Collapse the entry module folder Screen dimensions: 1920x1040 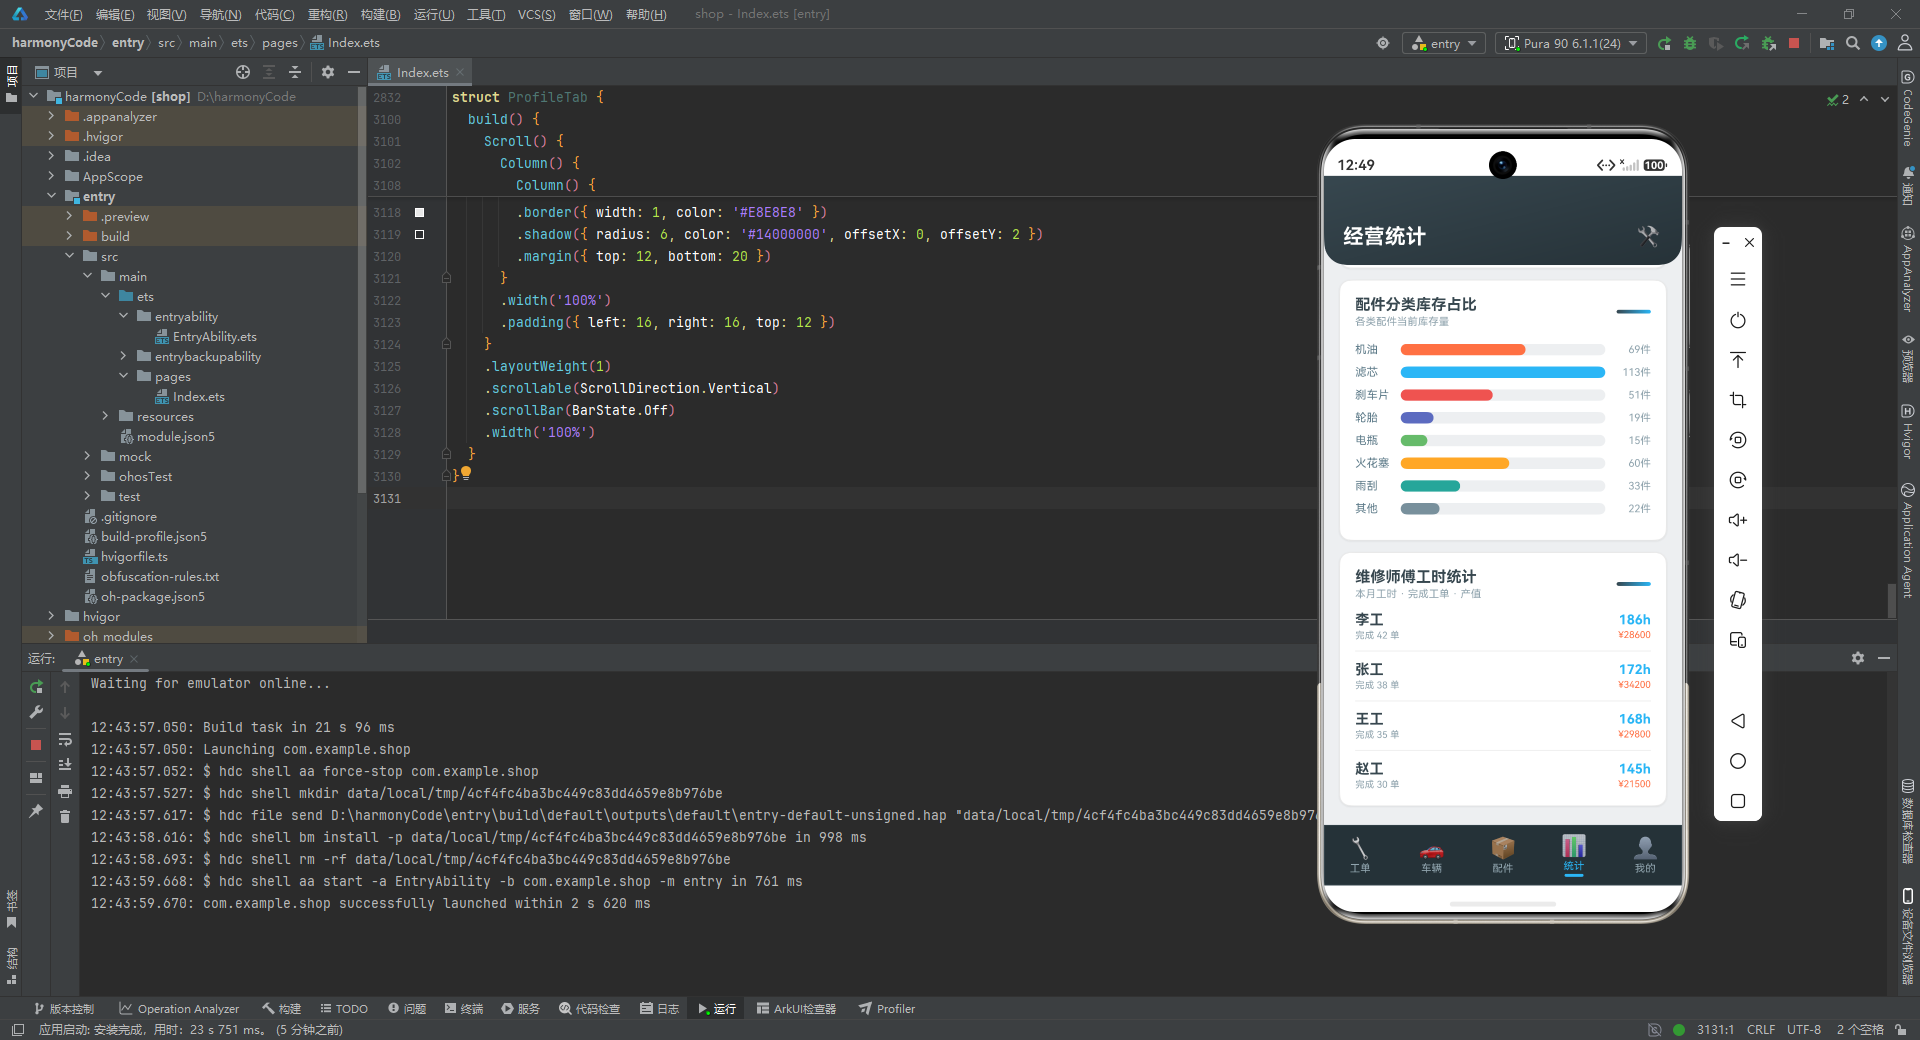pos(51,196)
